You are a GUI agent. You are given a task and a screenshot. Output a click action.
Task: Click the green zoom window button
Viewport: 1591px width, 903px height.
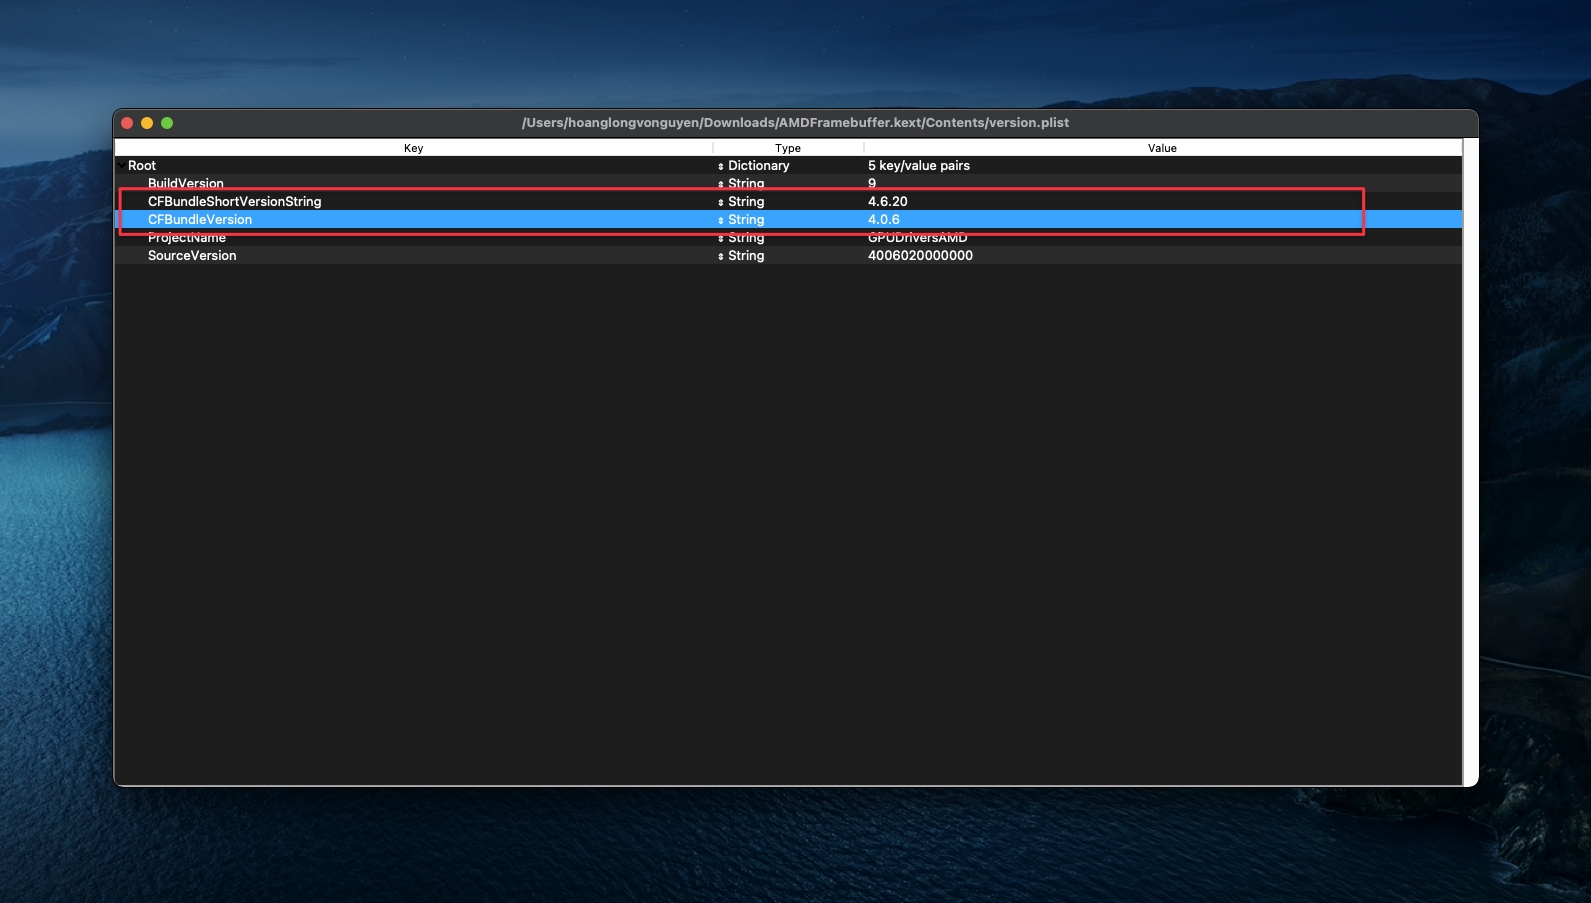click(x=167, y=123)
